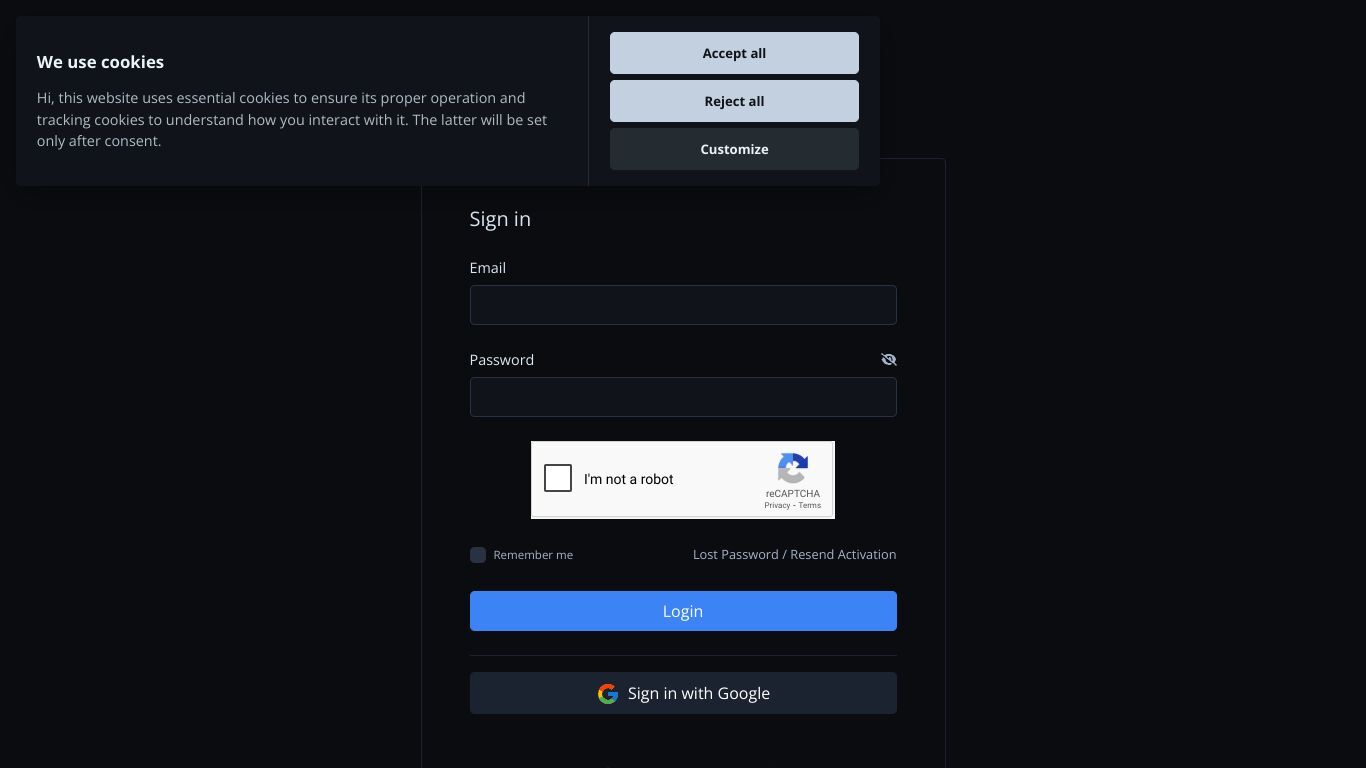Viewport: 1366px width, 768px height.
Task: Click the I'm not a robot text
Action: [x=629, y=479]
